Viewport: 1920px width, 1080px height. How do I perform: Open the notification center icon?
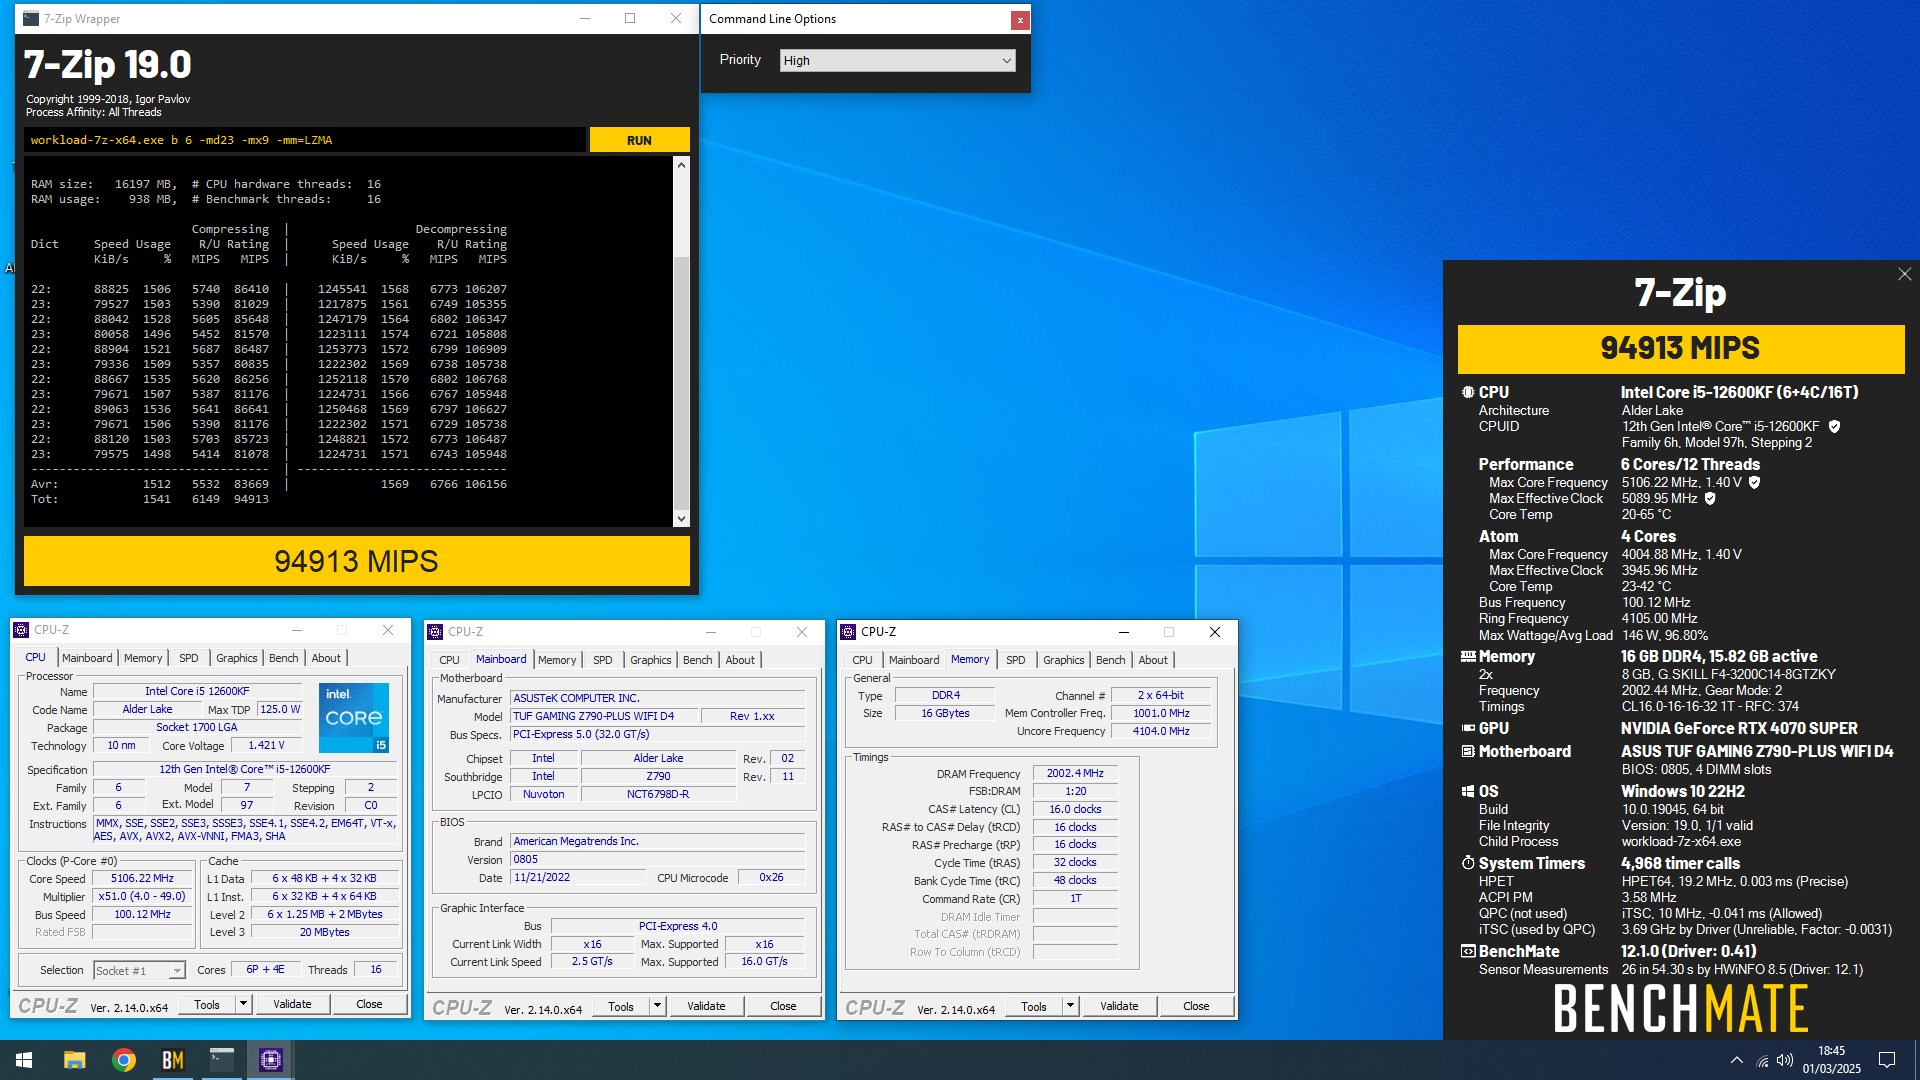1887,1060
